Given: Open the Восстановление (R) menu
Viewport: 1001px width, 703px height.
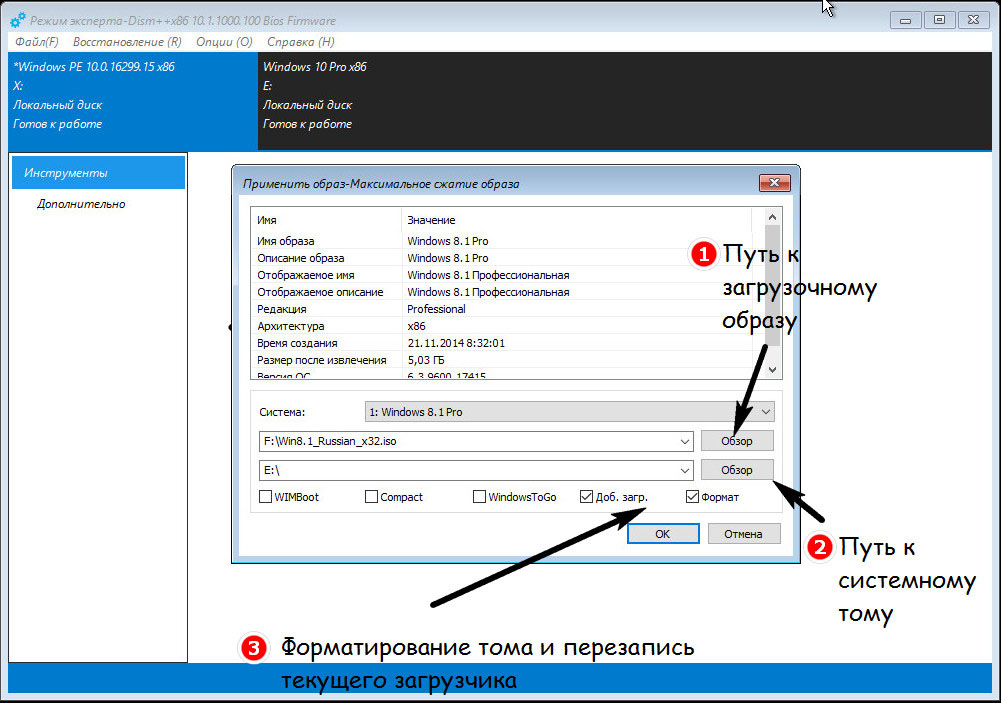Looking at the screenshot, I should pos(127,42).
